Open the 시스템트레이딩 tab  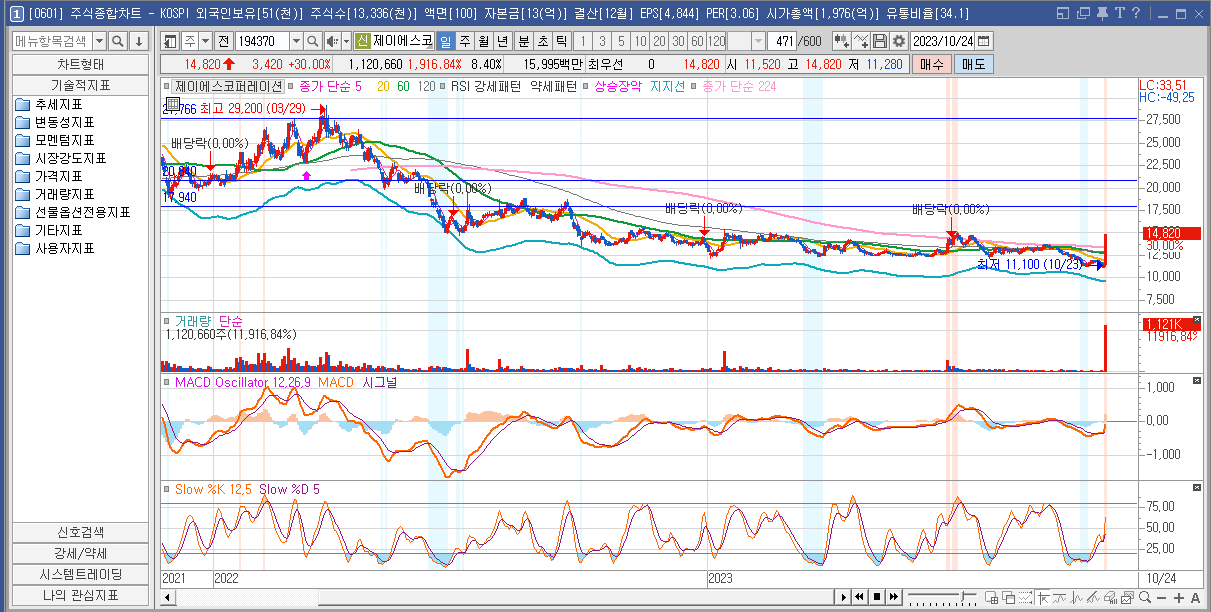[x=81, y=574]
